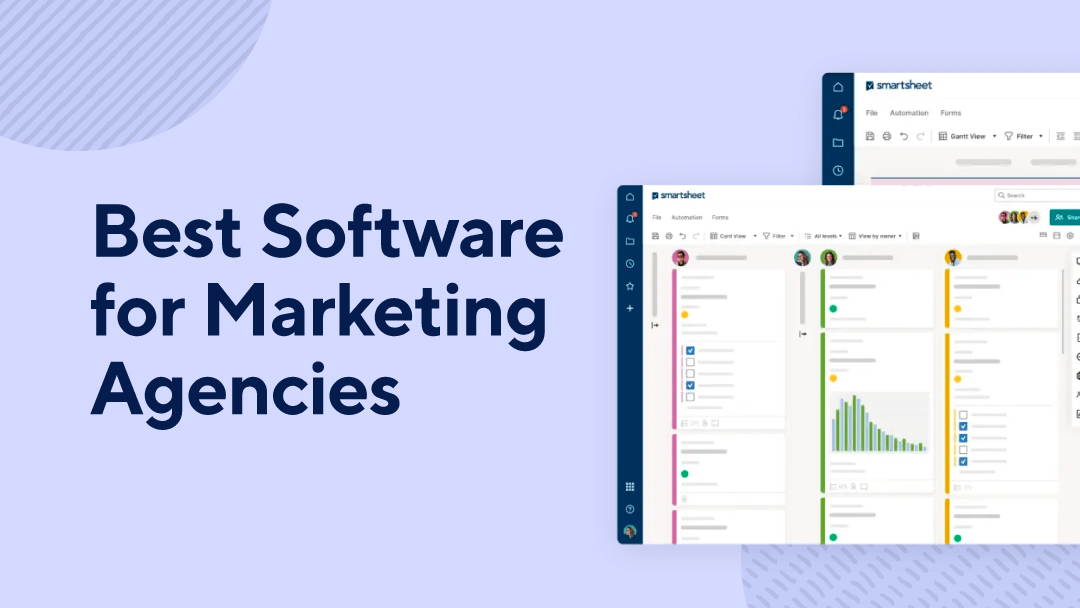The width and height of the screenshot is (1080, 608).
Task: Open File menu in Gantt View window
Action: point(871,113)
